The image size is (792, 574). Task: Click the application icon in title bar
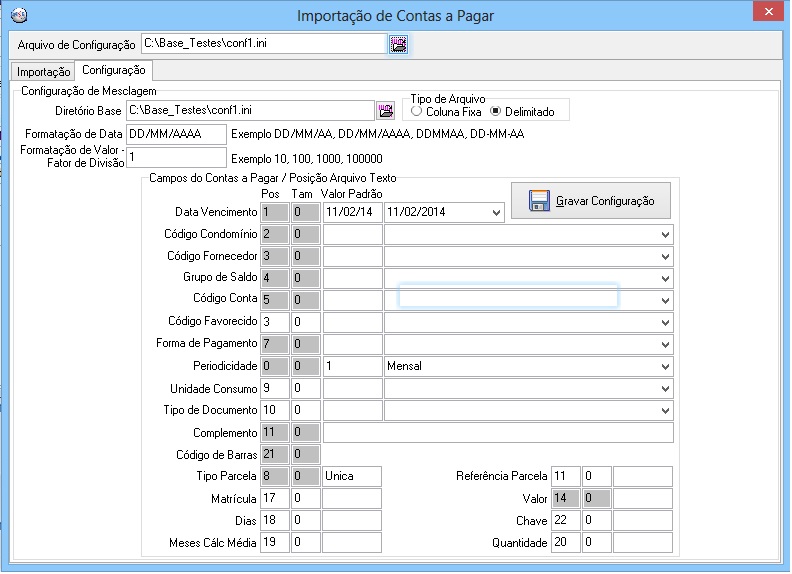click(x=17, y=15)
